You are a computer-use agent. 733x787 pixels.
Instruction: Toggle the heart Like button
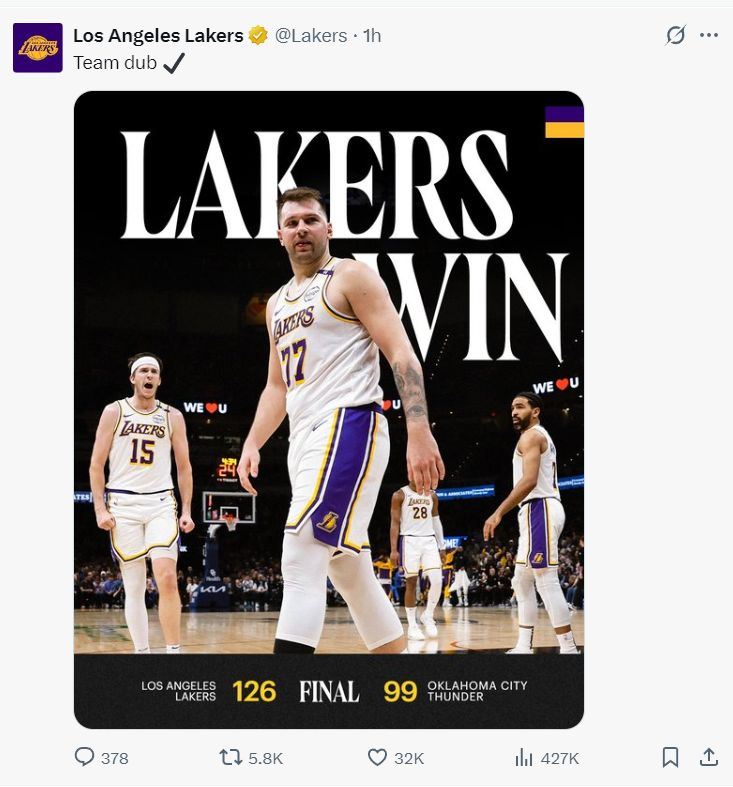click(377, 758)
